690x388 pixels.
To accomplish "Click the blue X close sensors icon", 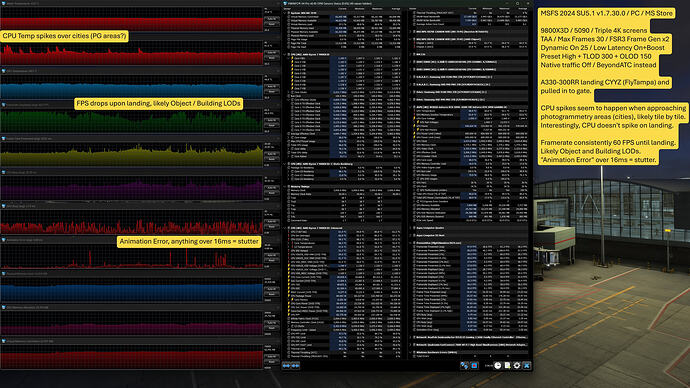I will tap(527, 366).
